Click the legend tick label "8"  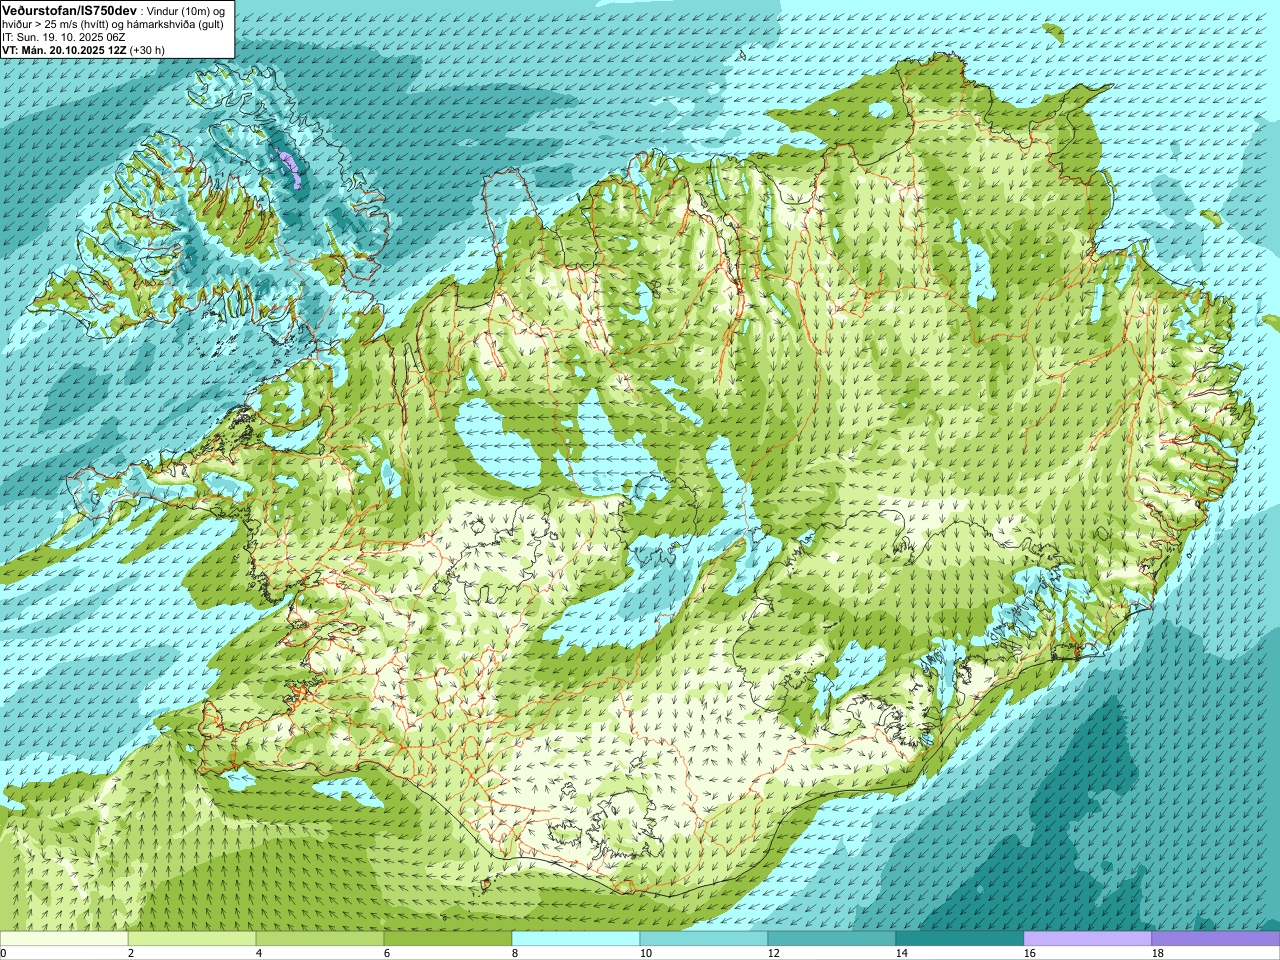coord(515,953)
